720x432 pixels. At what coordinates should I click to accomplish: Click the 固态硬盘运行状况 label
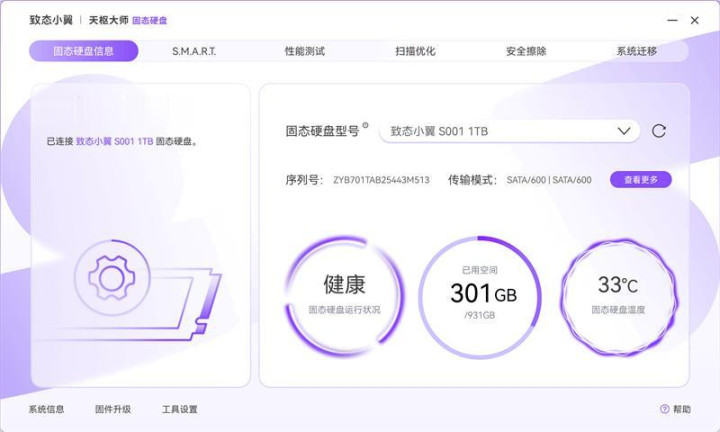(344, 310)
